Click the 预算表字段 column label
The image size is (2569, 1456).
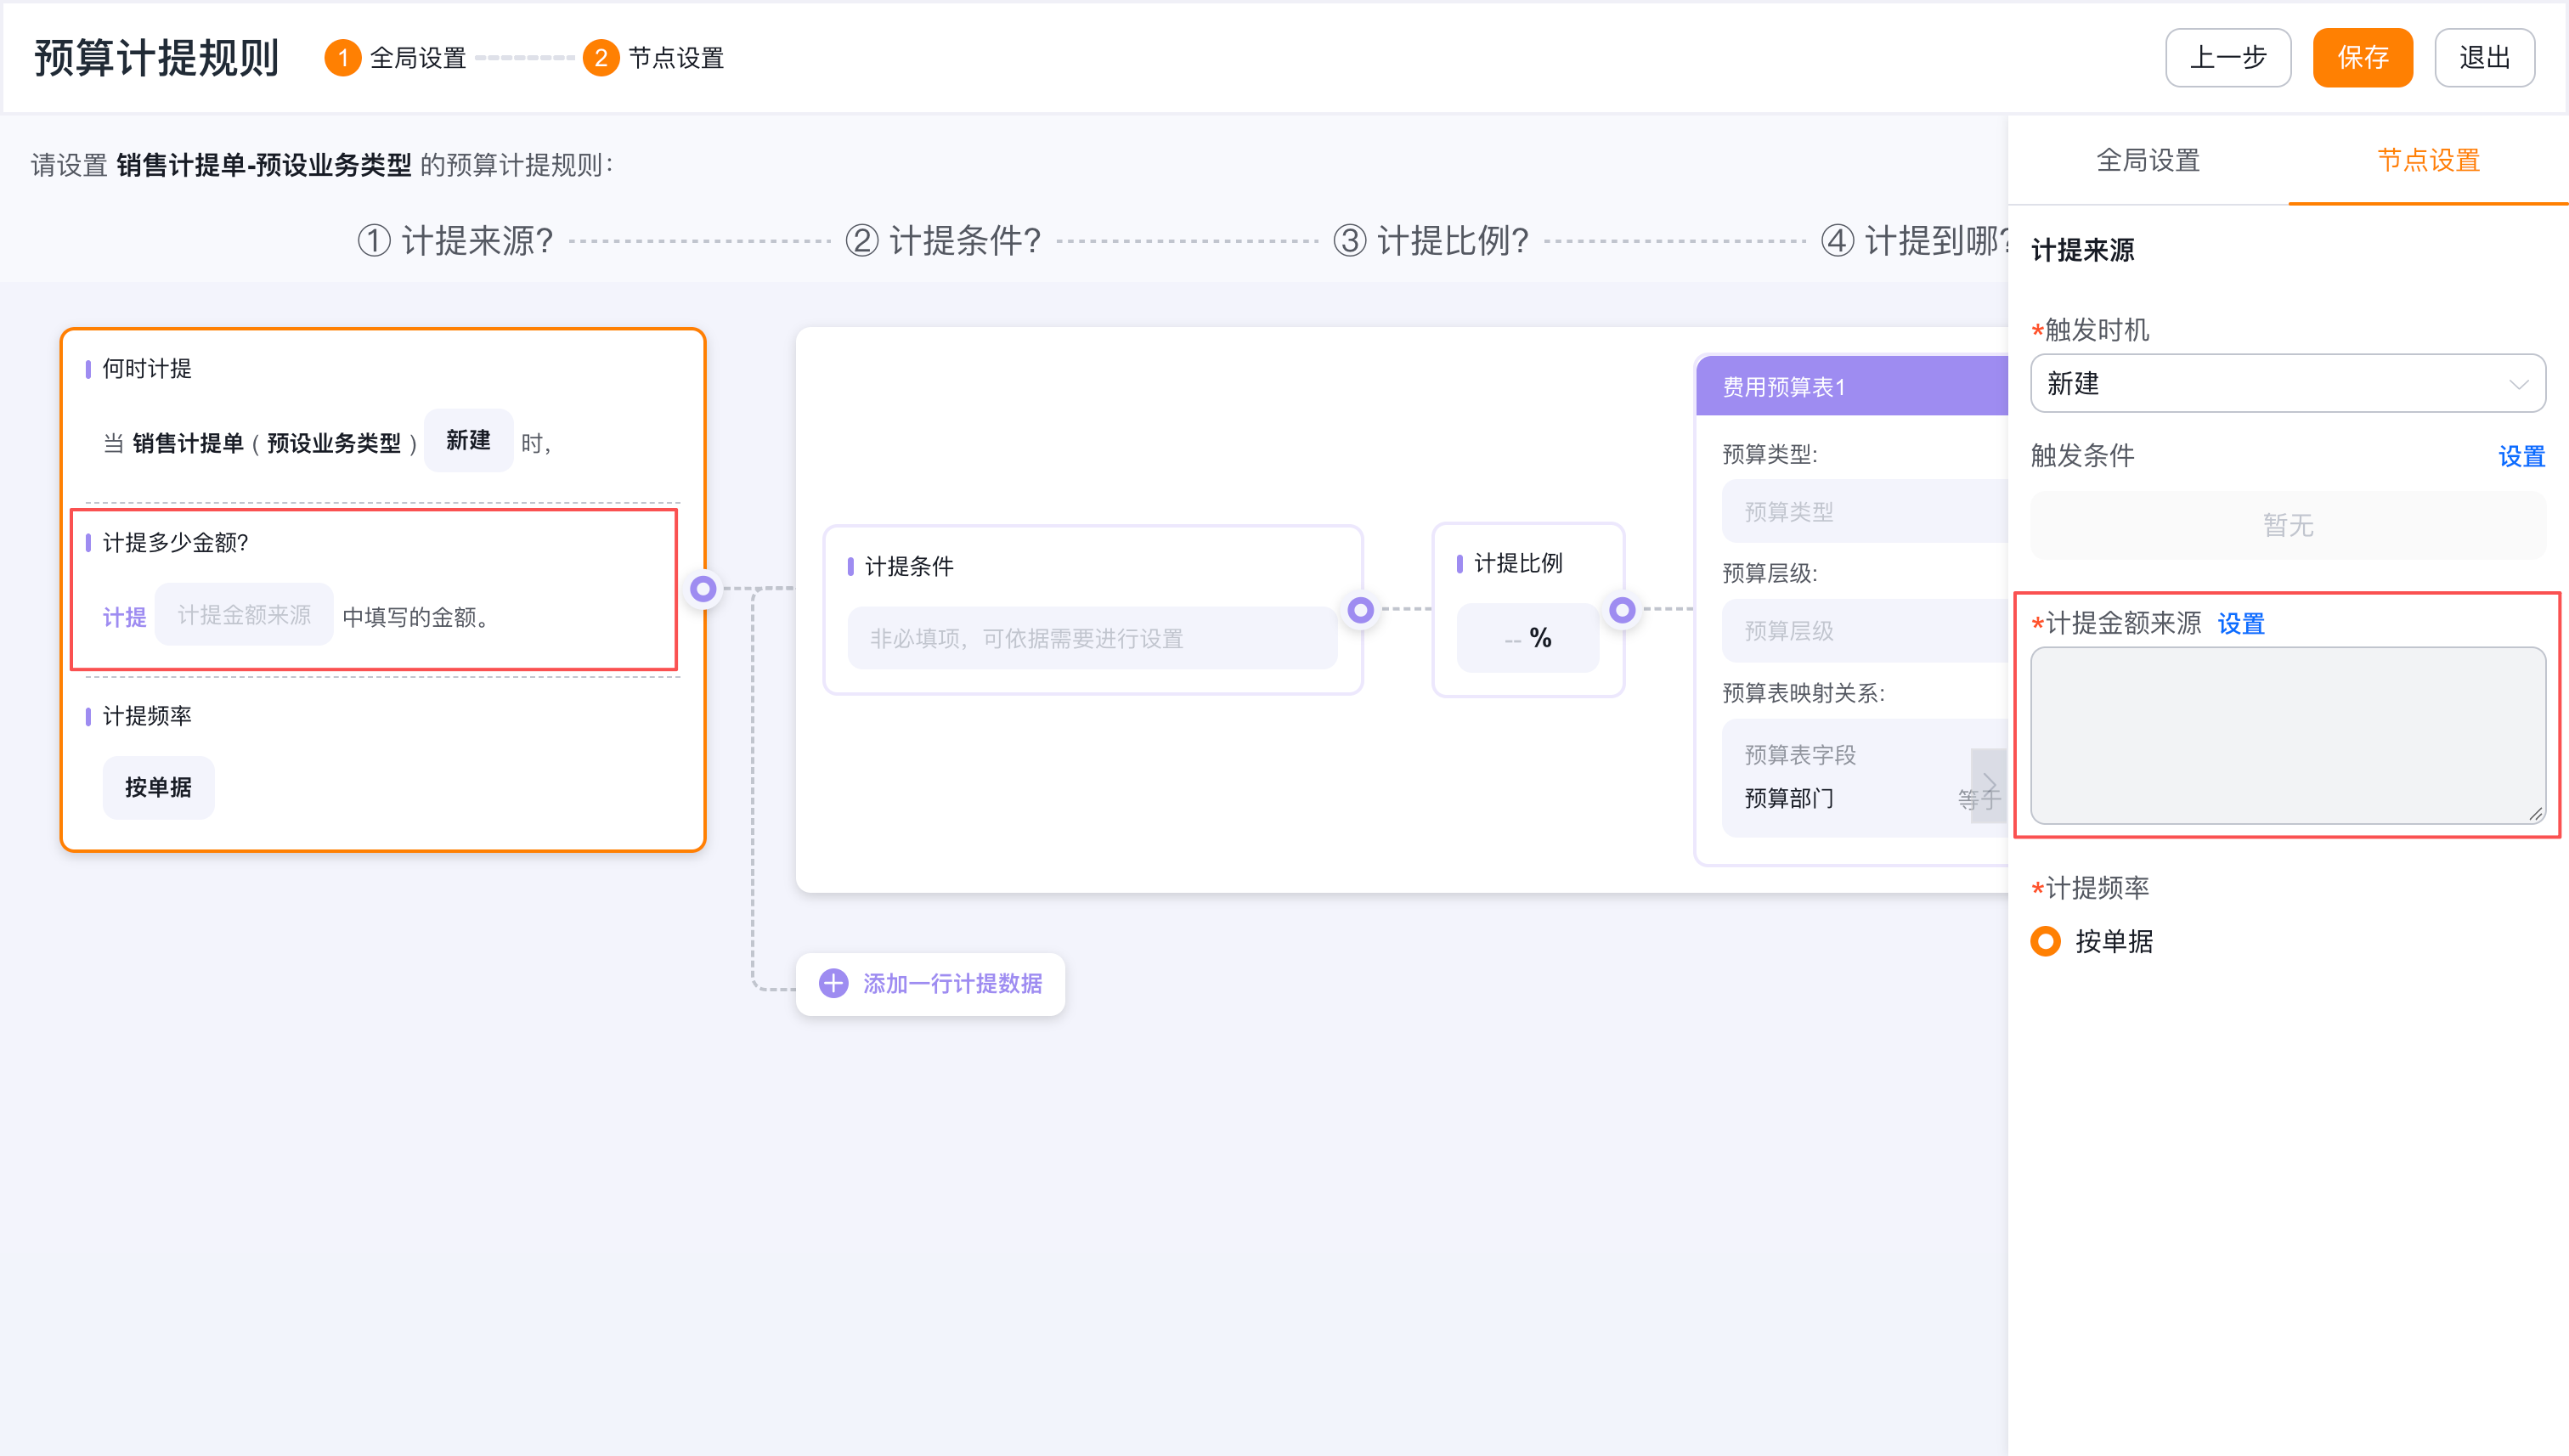[x=1800, y=755]
